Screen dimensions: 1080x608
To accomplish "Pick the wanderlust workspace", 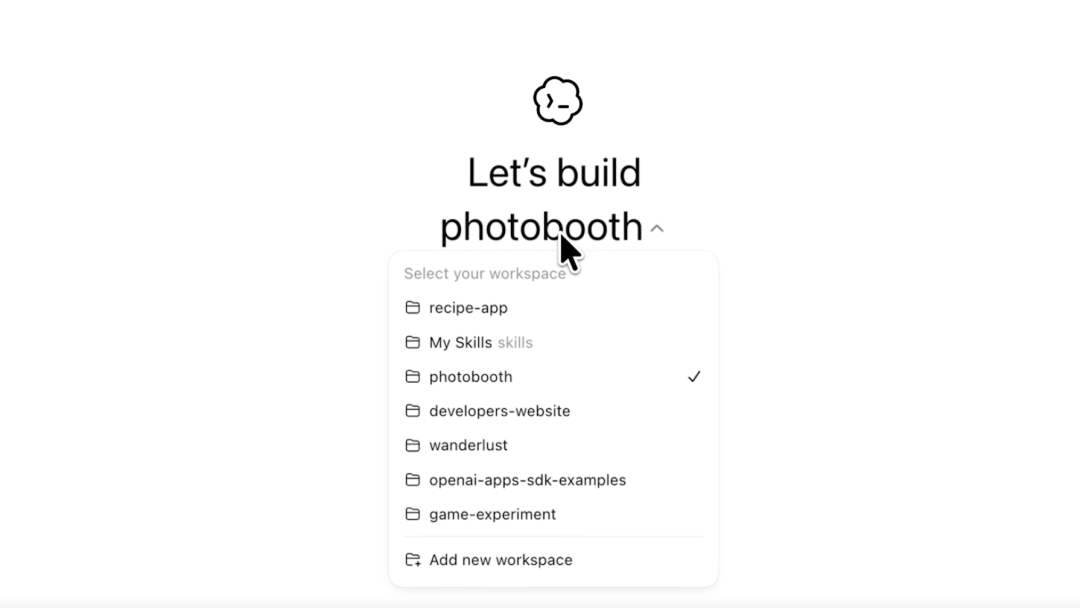I will pyautogui.click(x=553, y=445).
